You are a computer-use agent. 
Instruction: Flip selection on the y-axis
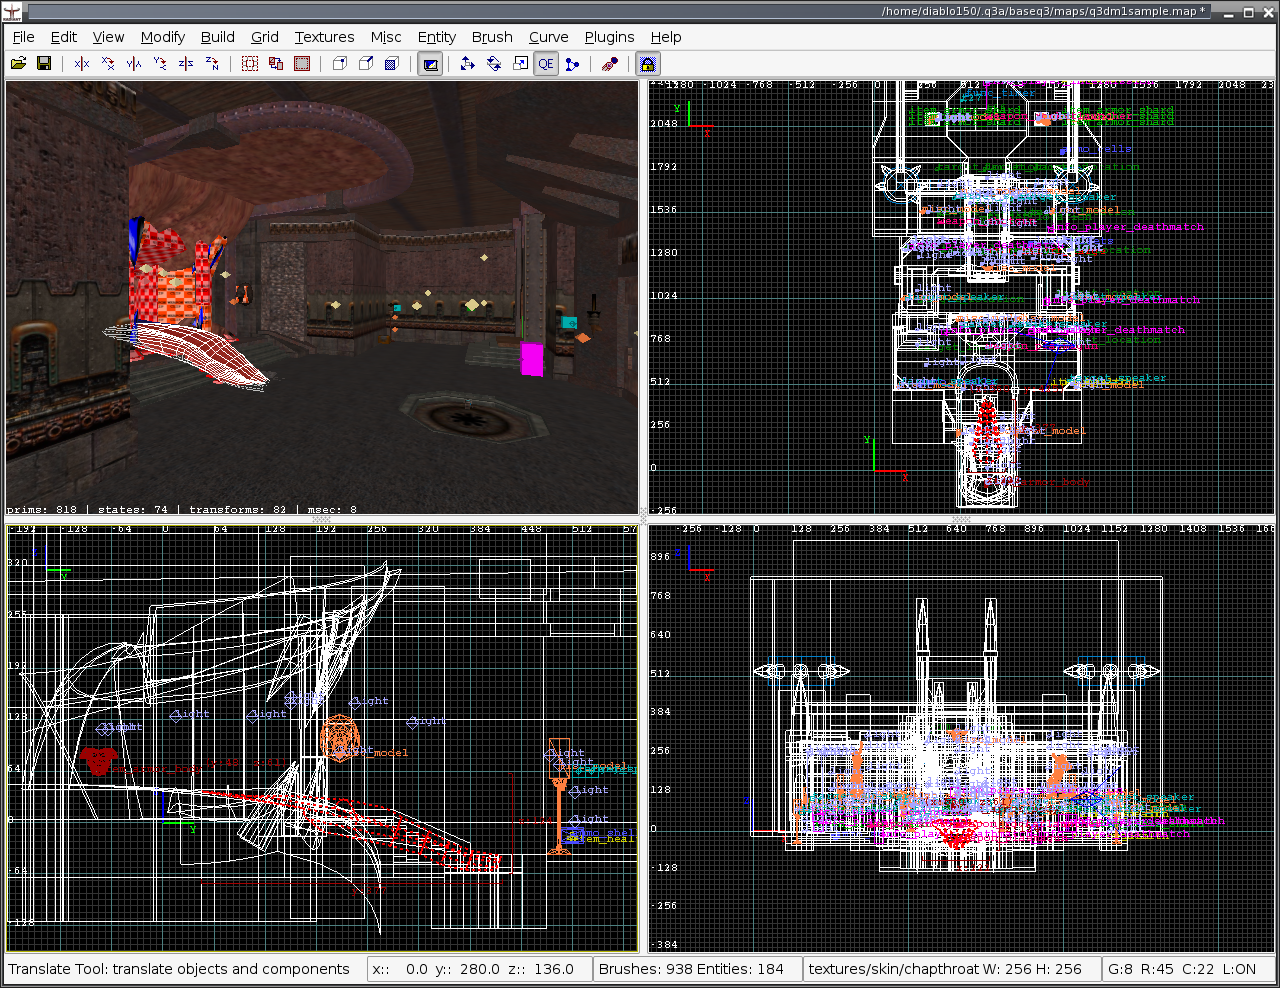tap(134, 63)
